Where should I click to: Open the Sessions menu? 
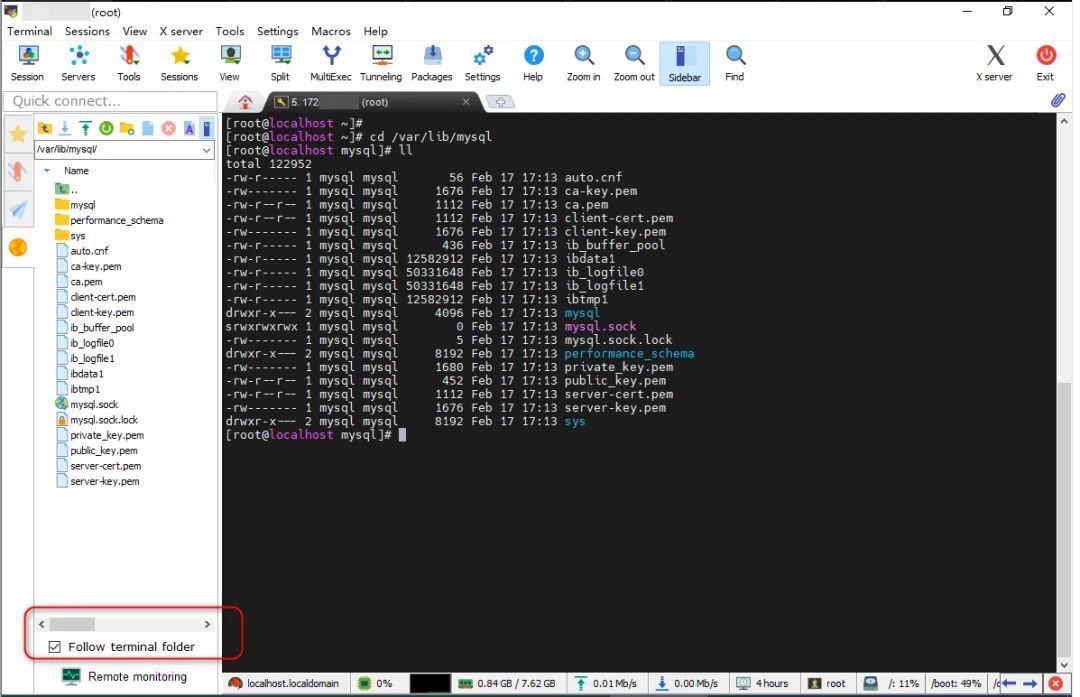(x=87, y=31)
